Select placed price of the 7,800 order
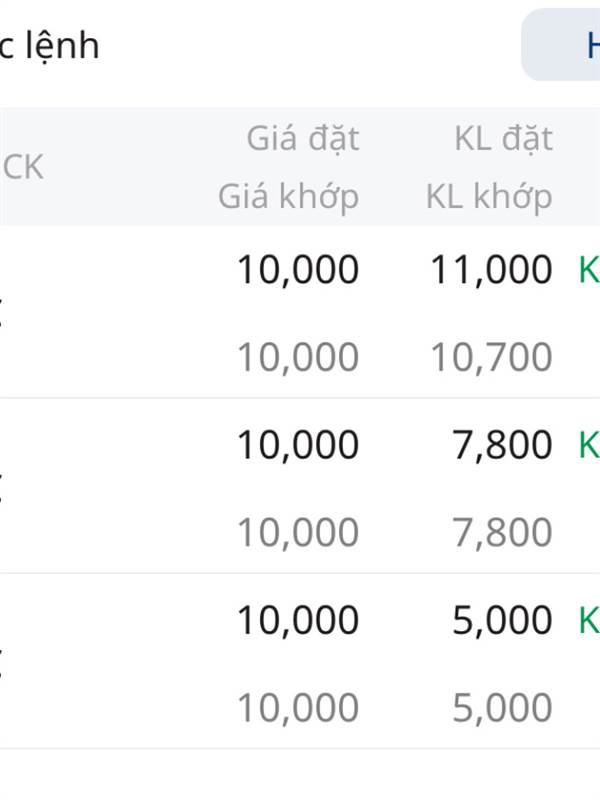Screen dimensions: 600x800 coord(298,444)
